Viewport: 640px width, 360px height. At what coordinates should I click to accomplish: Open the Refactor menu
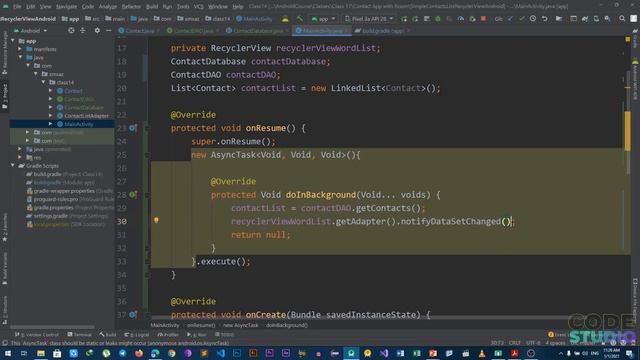[x=131, y=7]
